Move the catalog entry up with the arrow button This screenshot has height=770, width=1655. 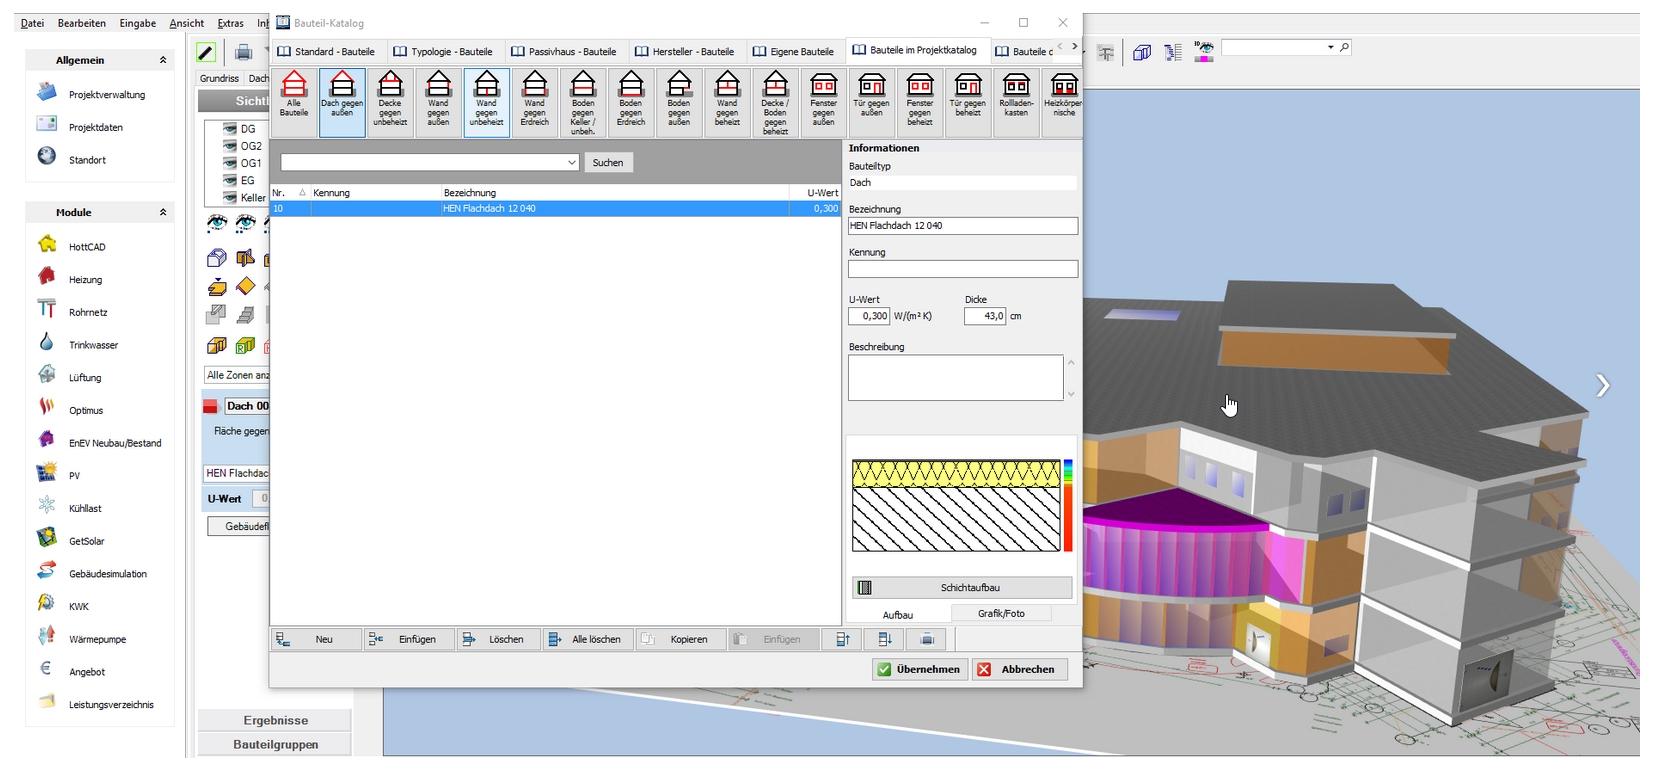coord(842,639)
